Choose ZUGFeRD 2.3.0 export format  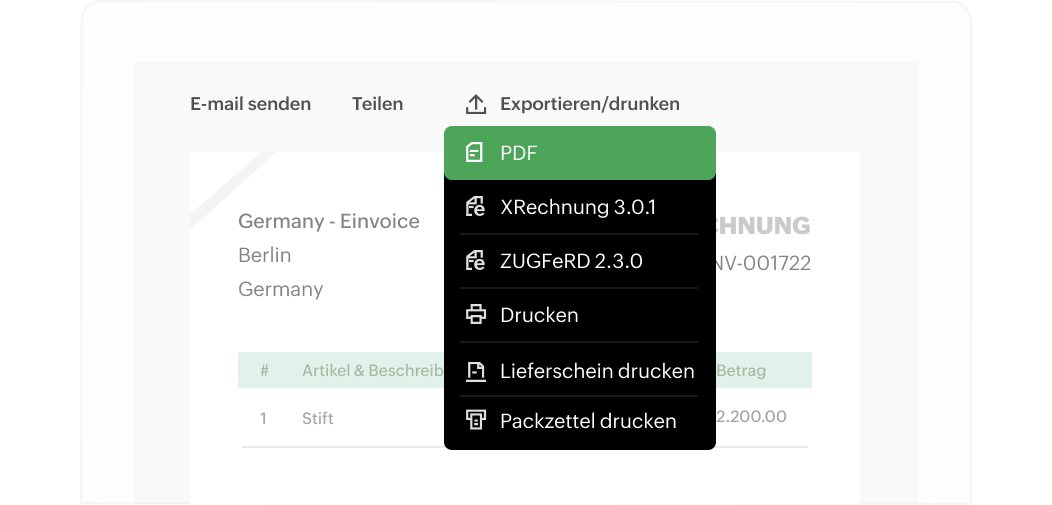[x=580, y=261]
